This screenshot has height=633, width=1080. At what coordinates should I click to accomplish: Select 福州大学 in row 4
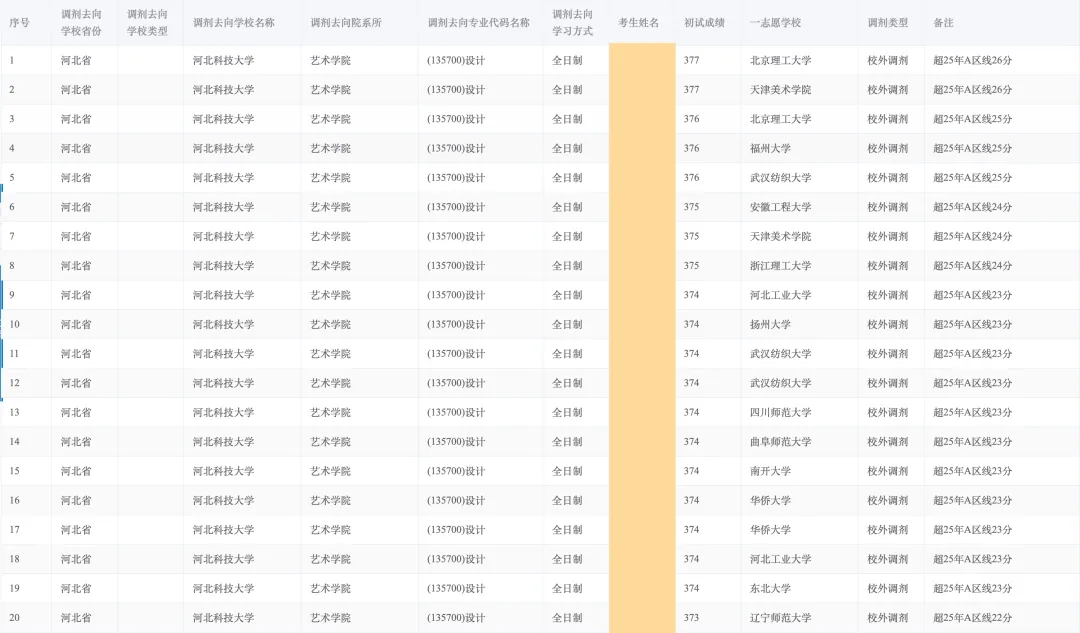point(770,148)
